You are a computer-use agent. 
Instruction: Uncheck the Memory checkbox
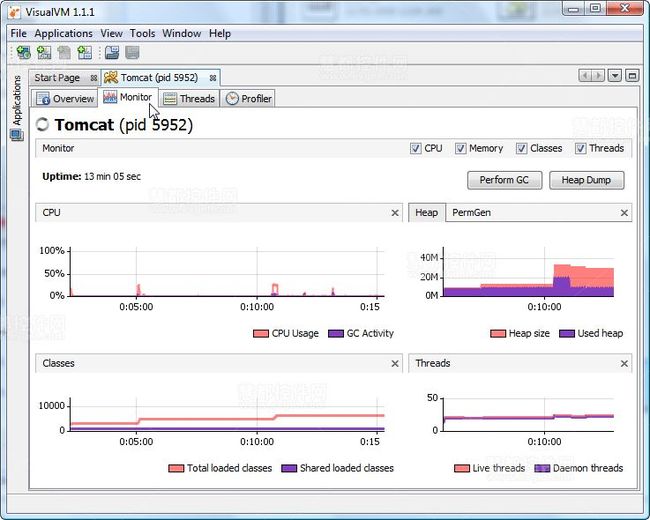[x=460, y=148]
